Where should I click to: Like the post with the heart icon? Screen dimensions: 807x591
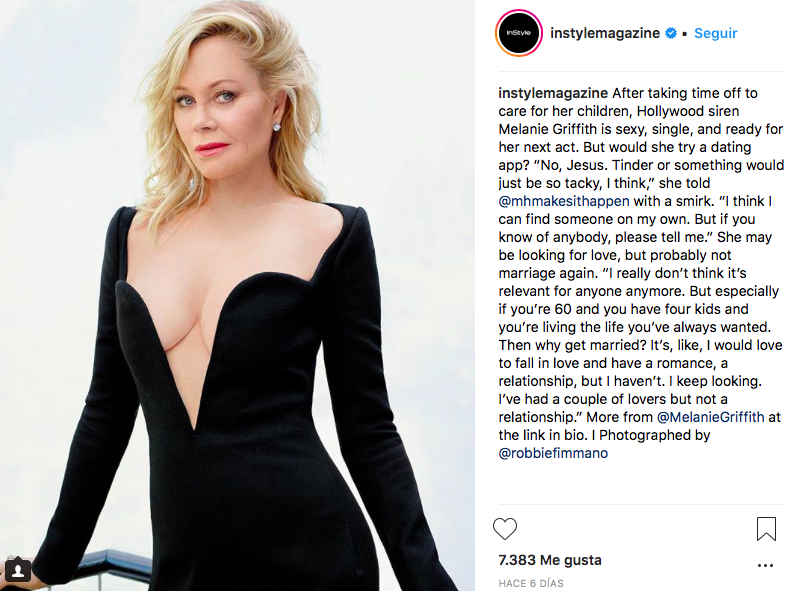tap(505, 529)
